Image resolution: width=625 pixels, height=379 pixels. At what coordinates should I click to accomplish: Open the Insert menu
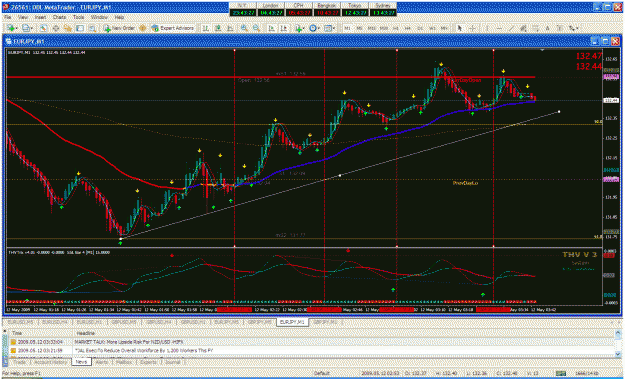coord(40,18)
